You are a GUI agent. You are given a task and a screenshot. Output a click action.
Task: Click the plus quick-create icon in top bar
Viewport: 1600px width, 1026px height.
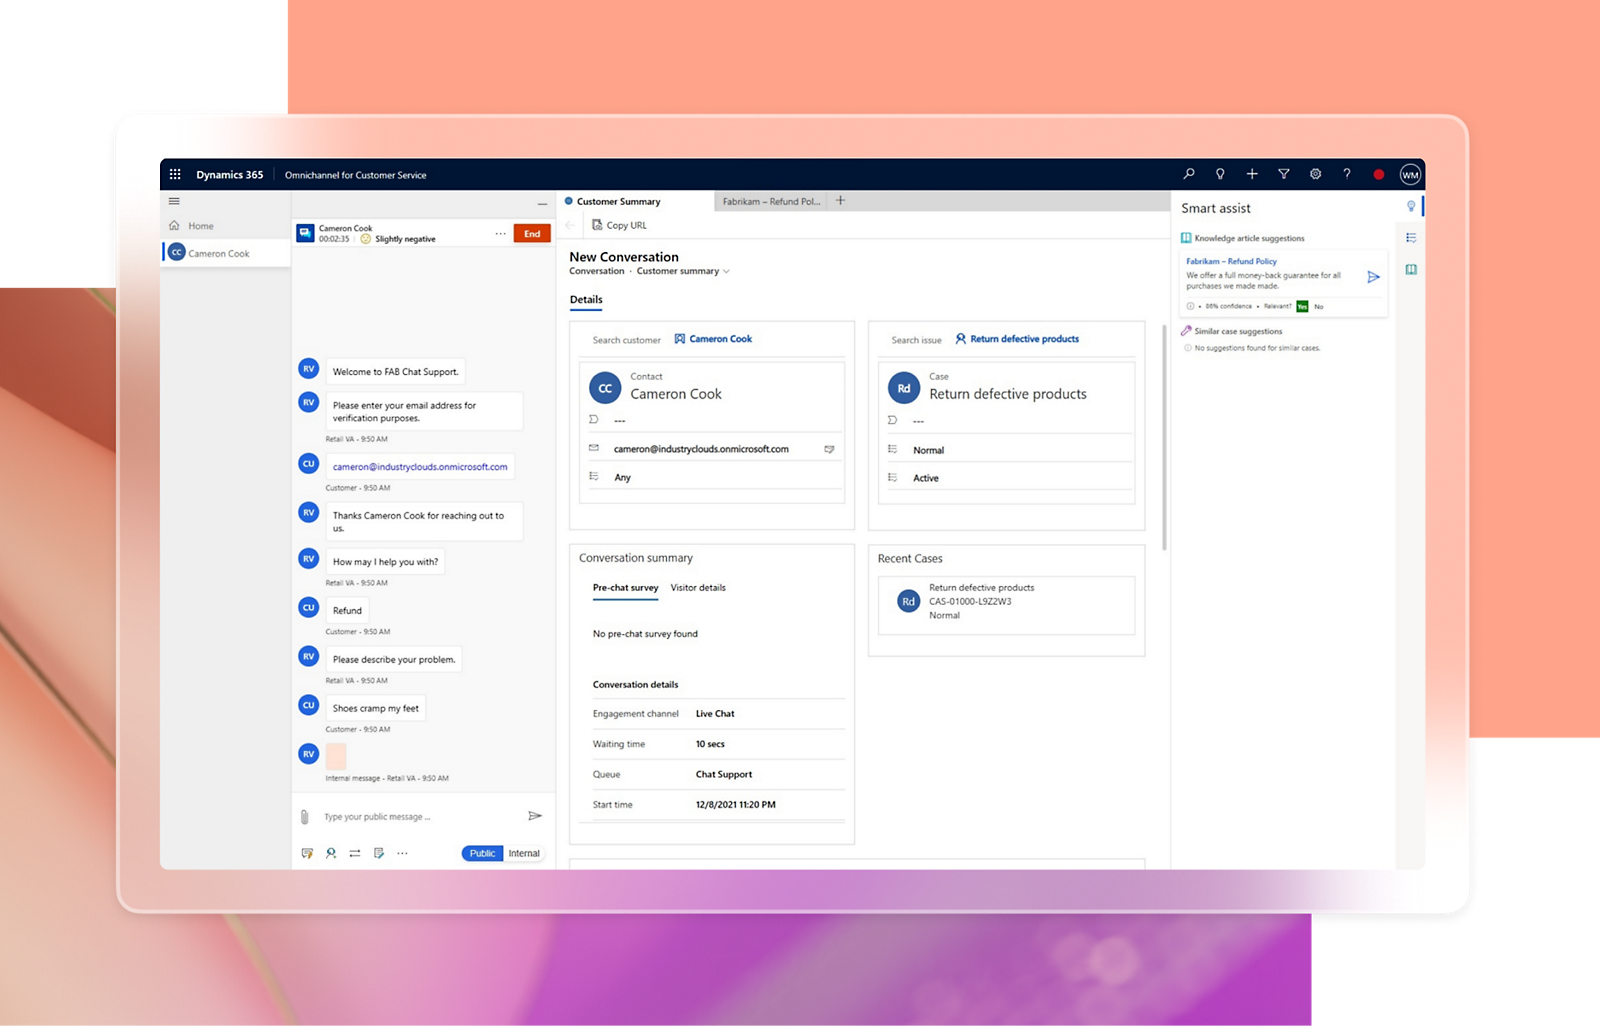click(x=1252, y=174)
